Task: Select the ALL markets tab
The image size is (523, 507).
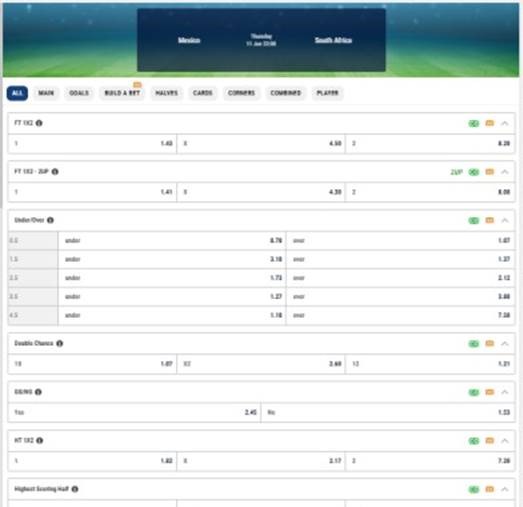Action: coord(17,93)
